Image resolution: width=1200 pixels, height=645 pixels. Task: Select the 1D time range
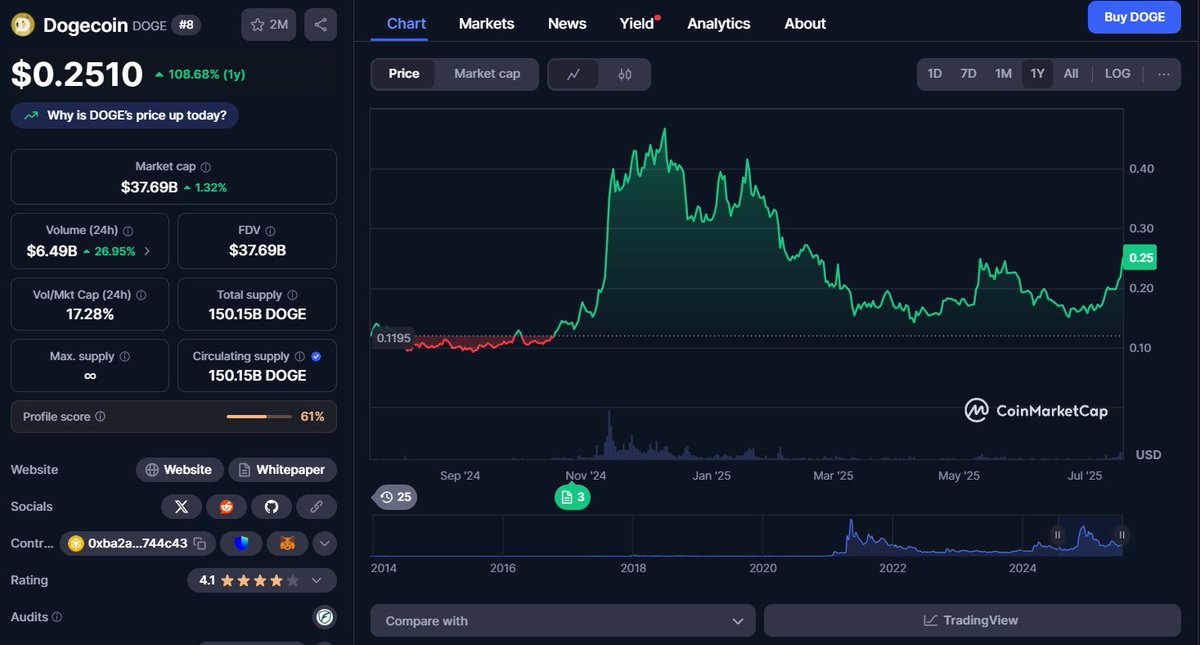[x=934, y=74]
